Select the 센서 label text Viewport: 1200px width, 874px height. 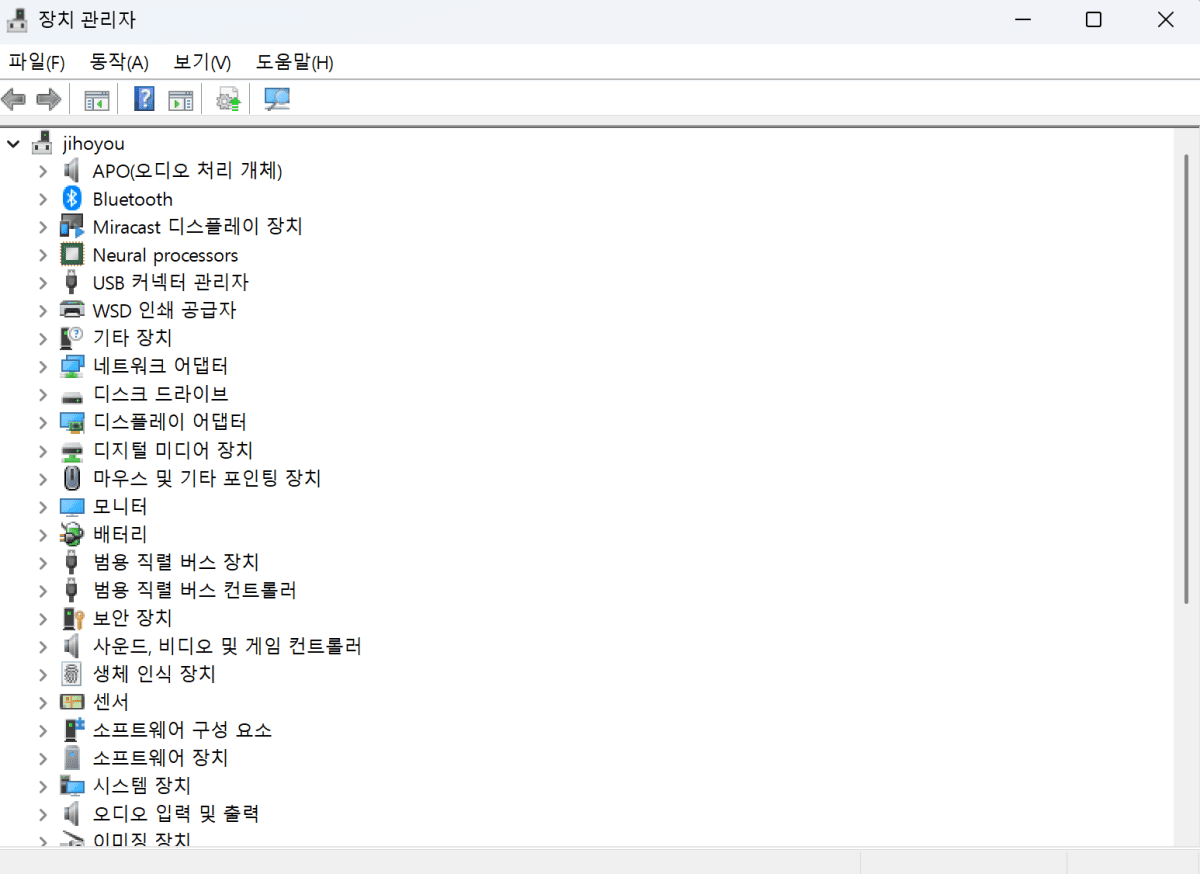[111, 702]
